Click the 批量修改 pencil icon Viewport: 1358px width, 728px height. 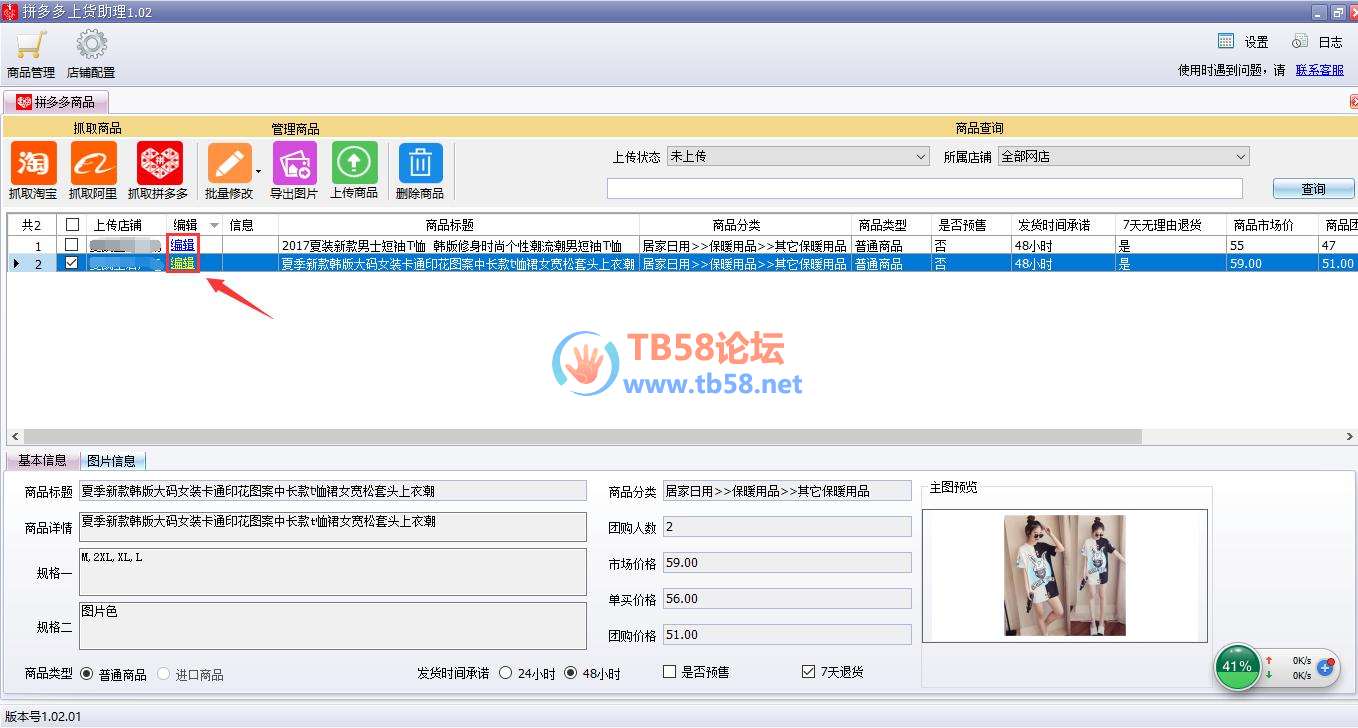229,163
